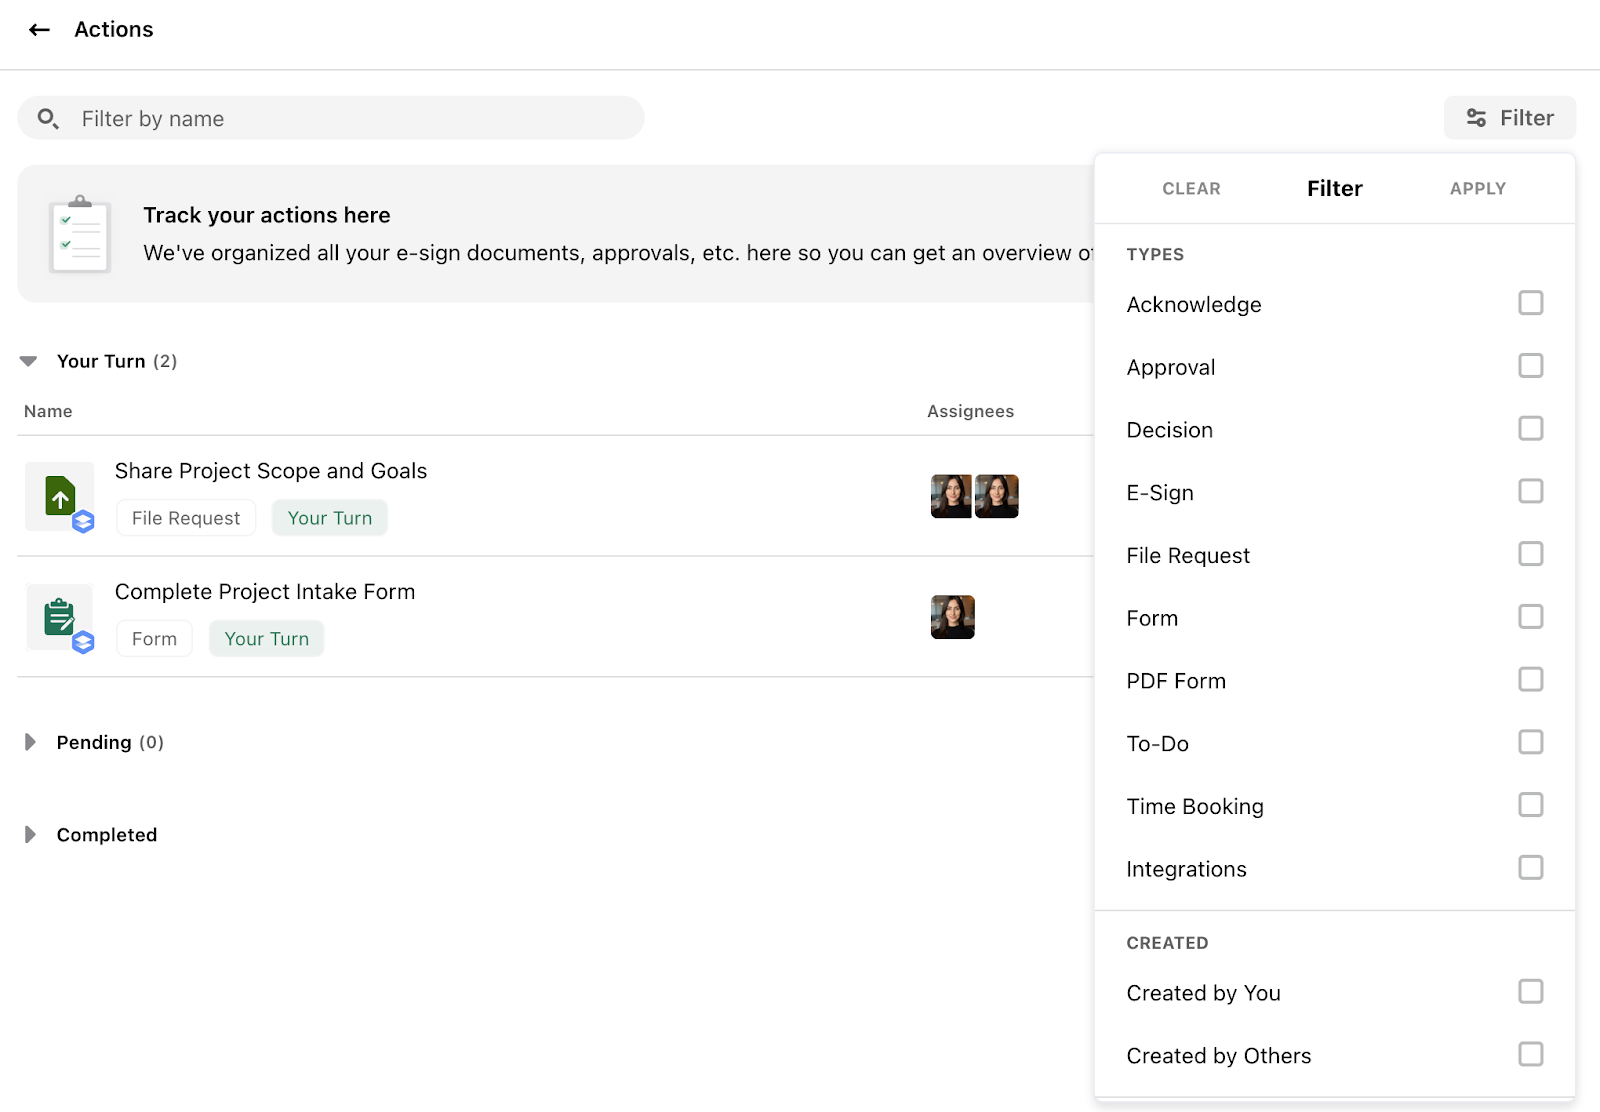Check the Acknowledge type checkbox

[1530, 303]
